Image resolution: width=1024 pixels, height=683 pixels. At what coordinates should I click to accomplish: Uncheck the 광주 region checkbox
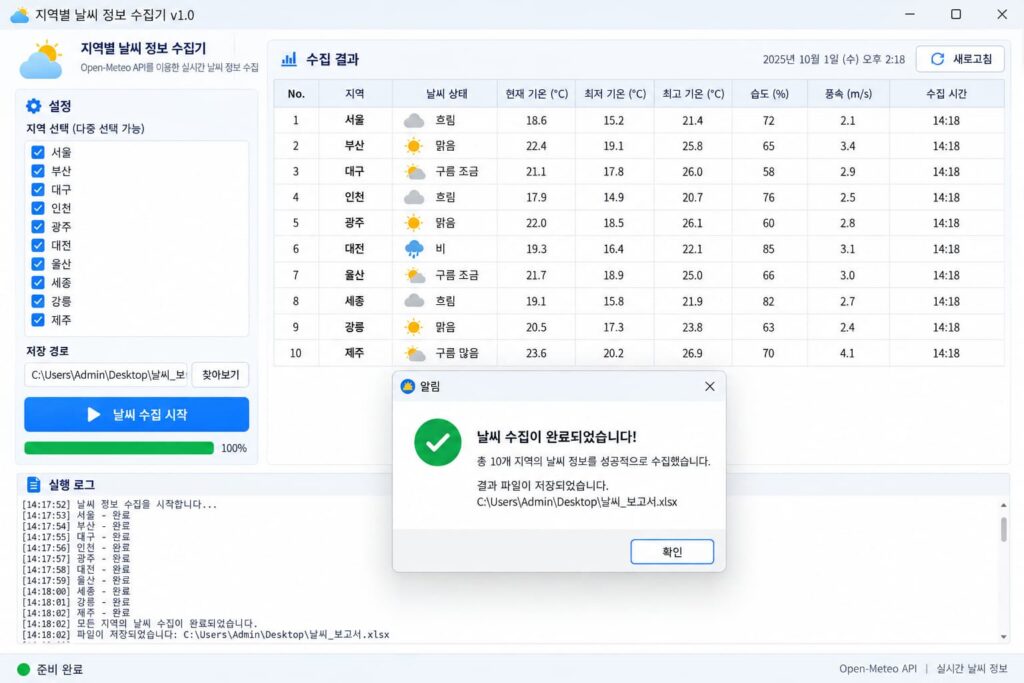pyautogui.click(x=38, y=227)
